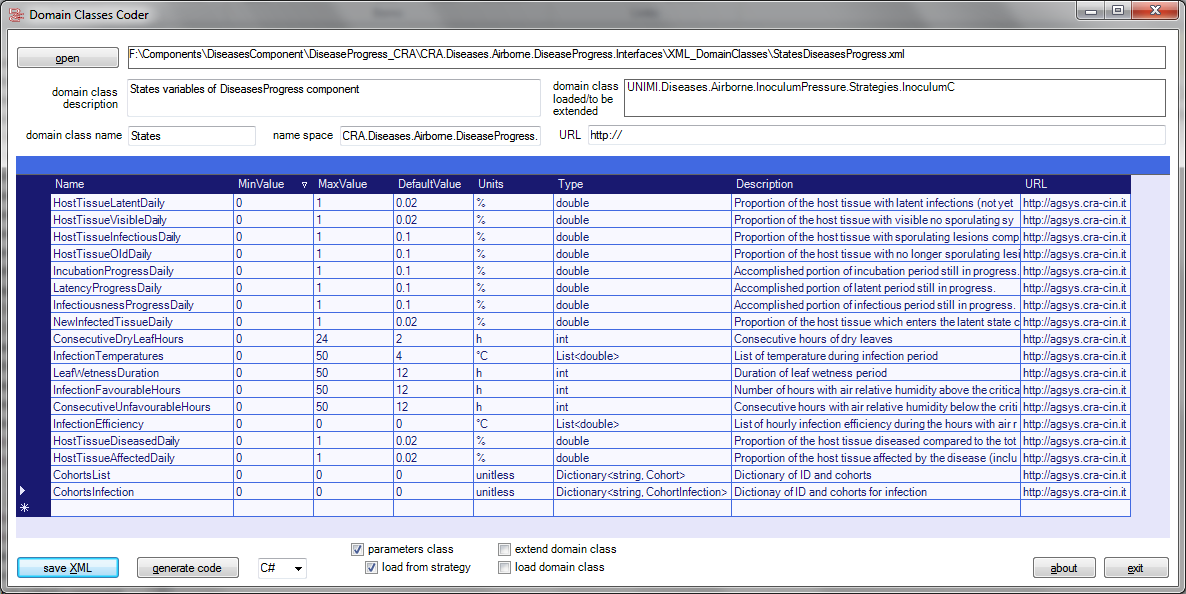The width and height of the screenshot is (1186, 594).
Task: Toggle the load from strategy checkbox
Action: pyautogui.click(x=371, y=568)
